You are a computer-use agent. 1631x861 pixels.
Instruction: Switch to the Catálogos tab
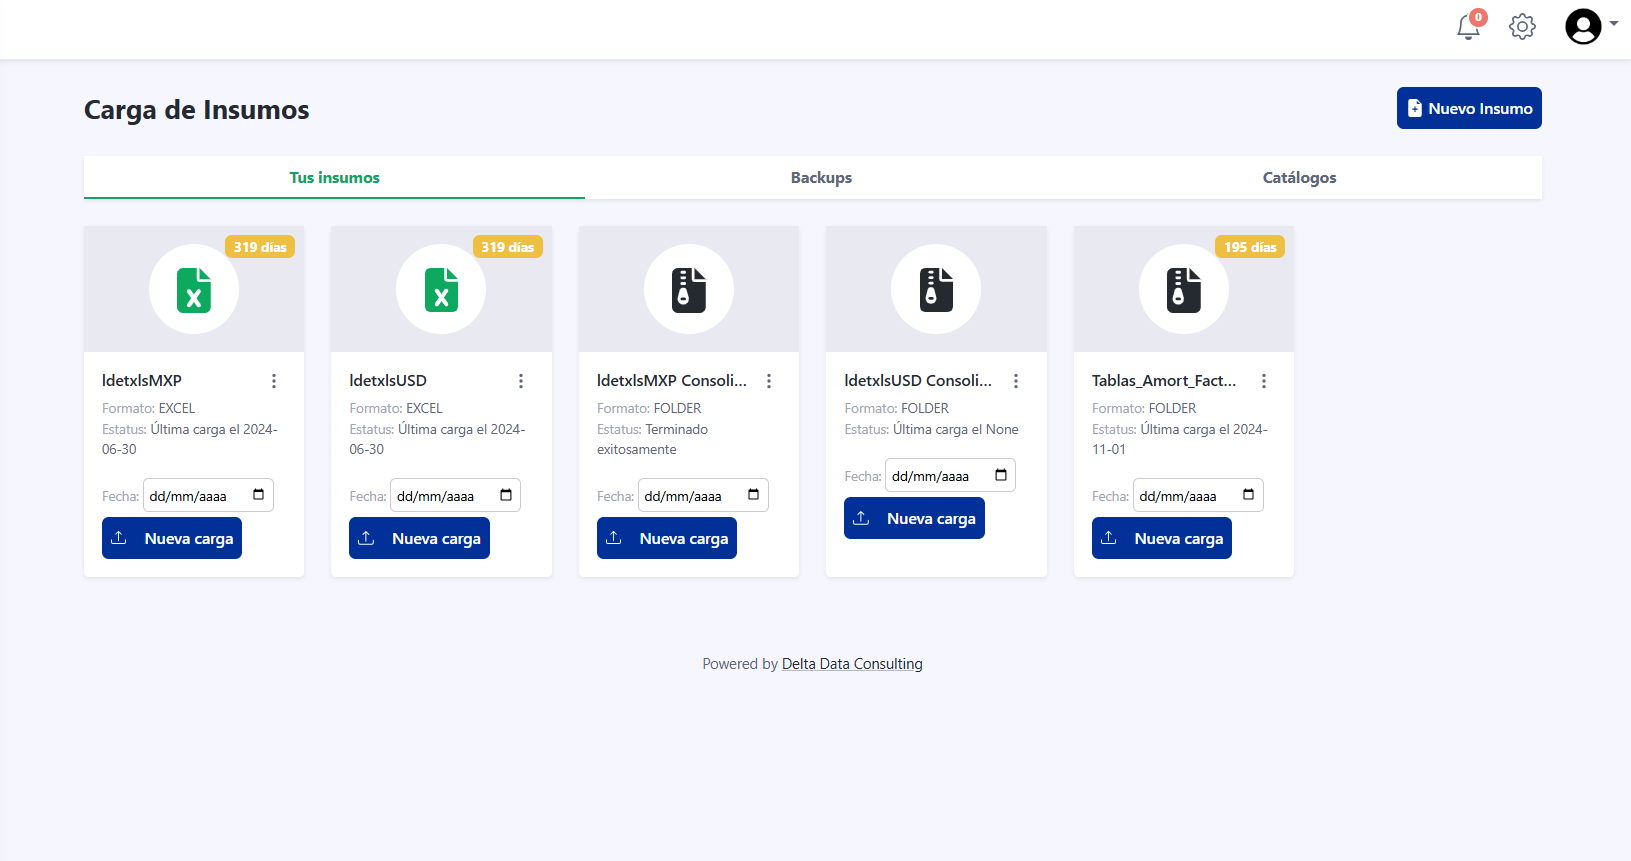1299,178
